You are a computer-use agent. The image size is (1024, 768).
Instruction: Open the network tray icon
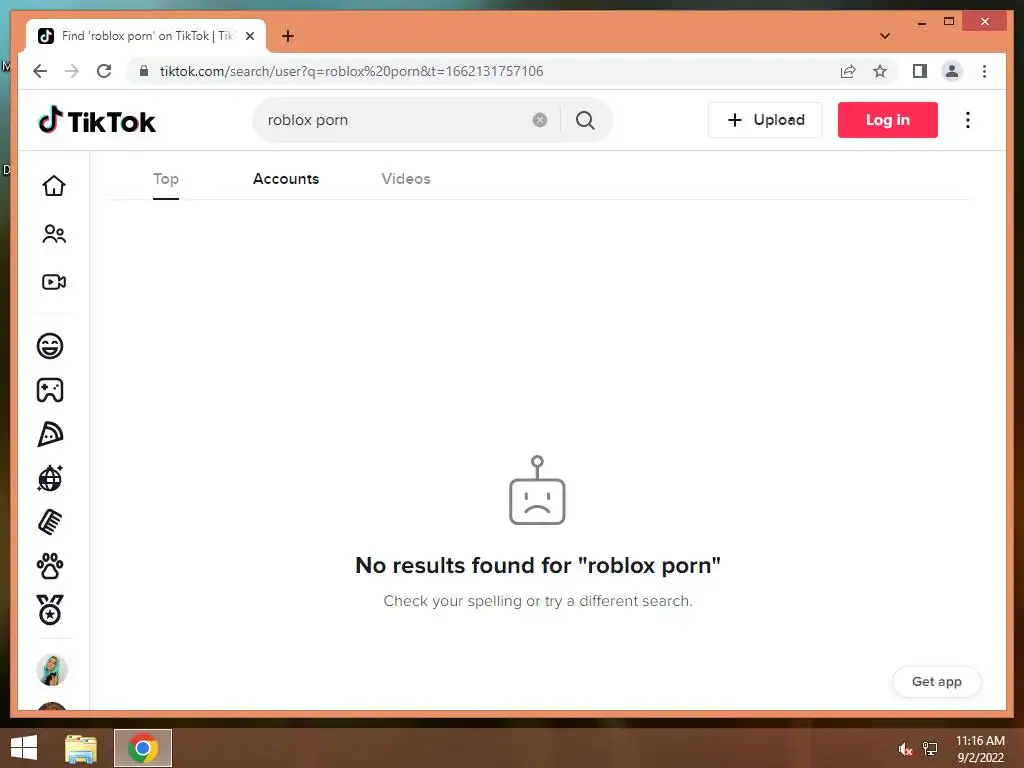click(930, 749)
